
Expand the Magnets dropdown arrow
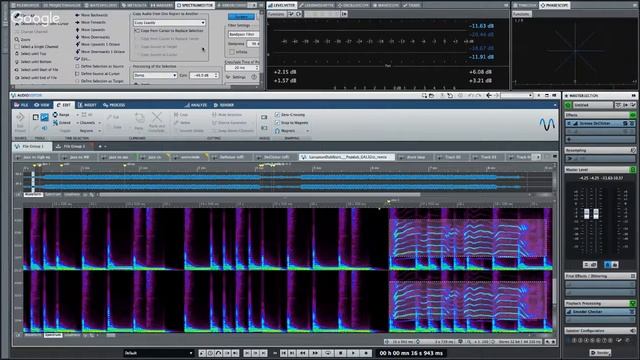(x=307, y=131)
